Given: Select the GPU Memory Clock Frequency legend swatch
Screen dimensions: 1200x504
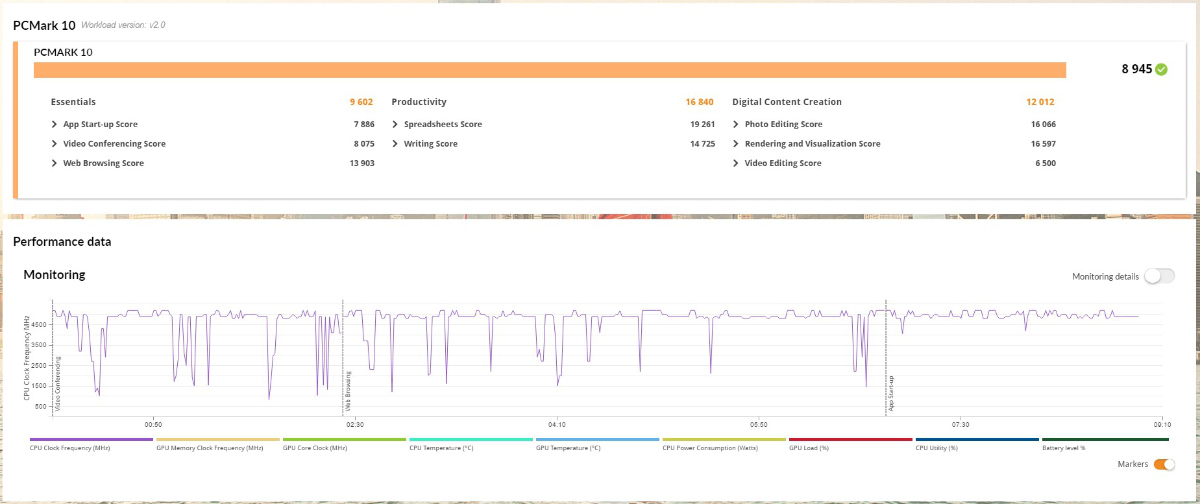Looking at the screenshot, I should tap(218, 439).
